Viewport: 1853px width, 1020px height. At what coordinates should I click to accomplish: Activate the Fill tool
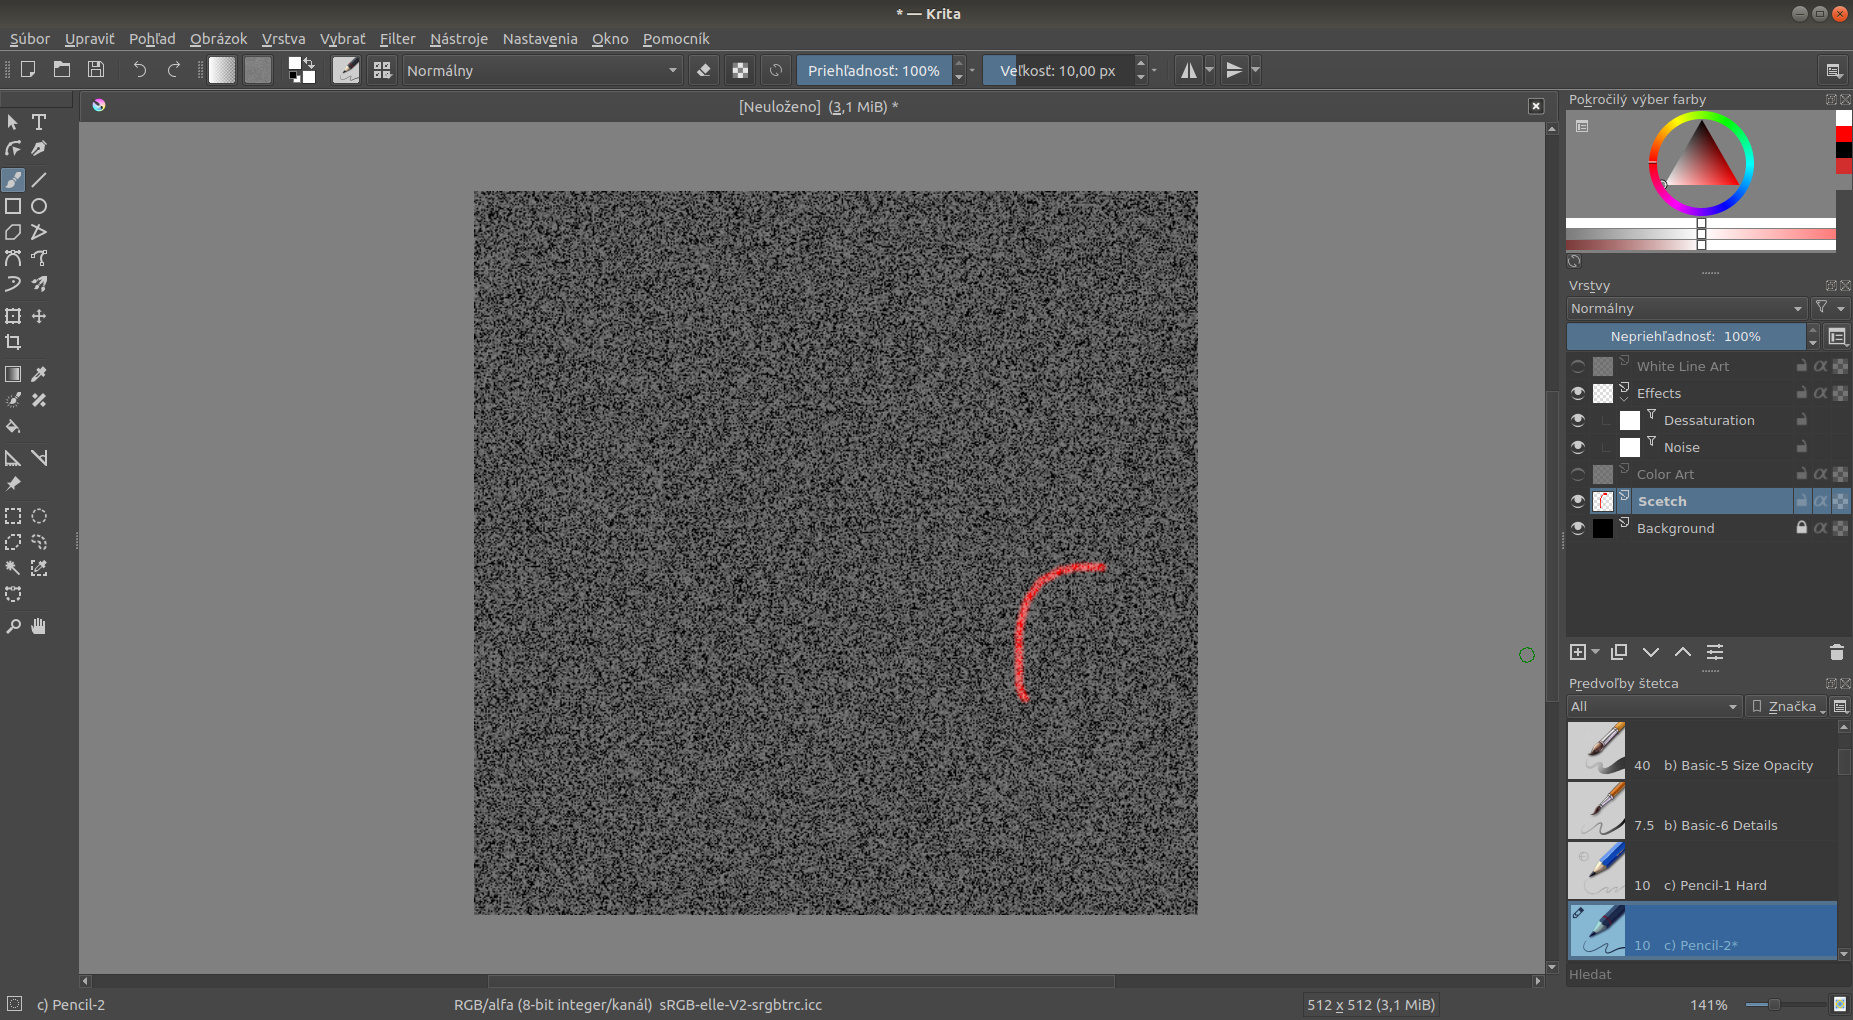click(x=13, y=427)
